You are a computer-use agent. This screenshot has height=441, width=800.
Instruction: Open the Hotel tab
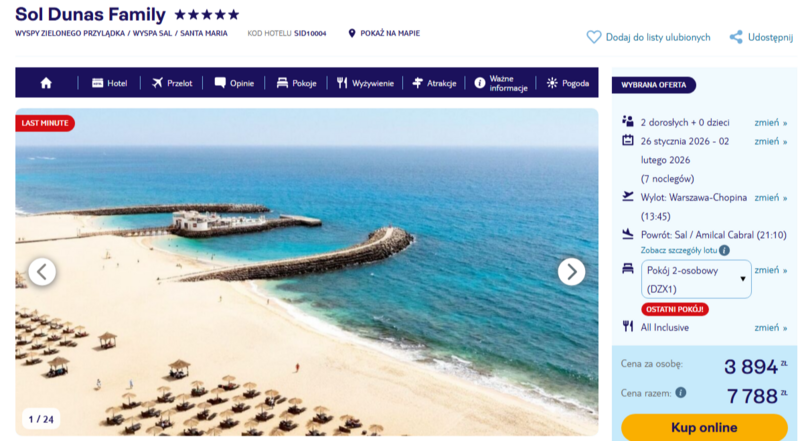click(109, 83)
